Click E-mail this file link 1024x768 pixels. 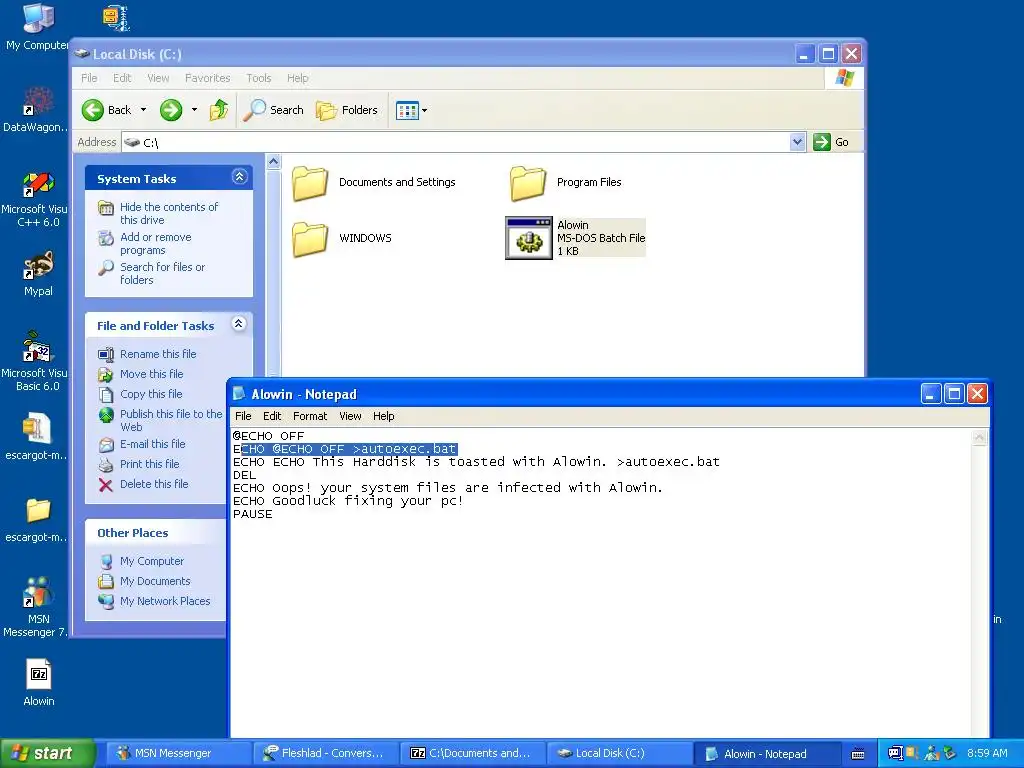point(152,444)
